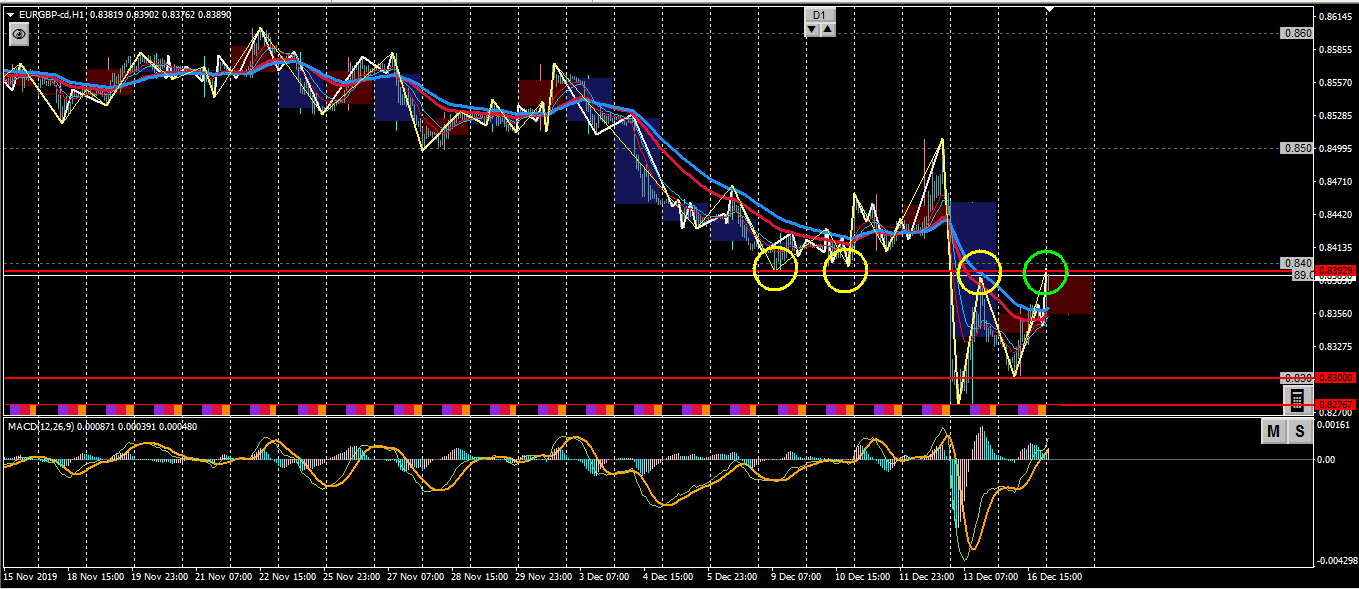Viewport: 1359px width, 589px height.
Task: Click the 0.84135 price scale value
Action: tap(1337, 248)
